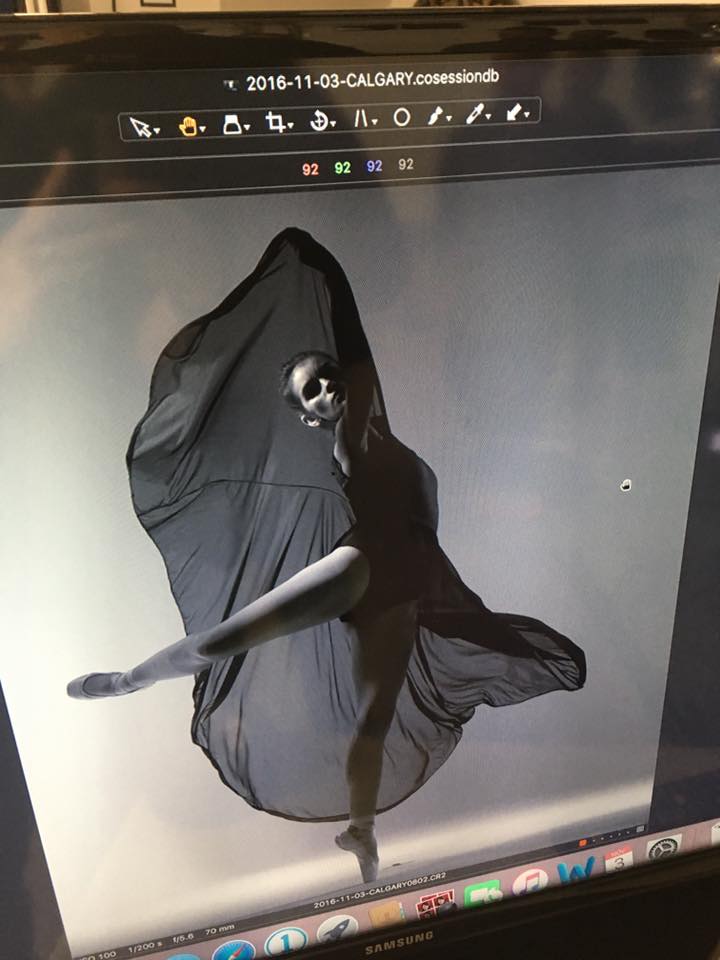Viewport: 720px width, 960px height.
Task: Choose the Crop tool
Action: [x=276, y=122]
